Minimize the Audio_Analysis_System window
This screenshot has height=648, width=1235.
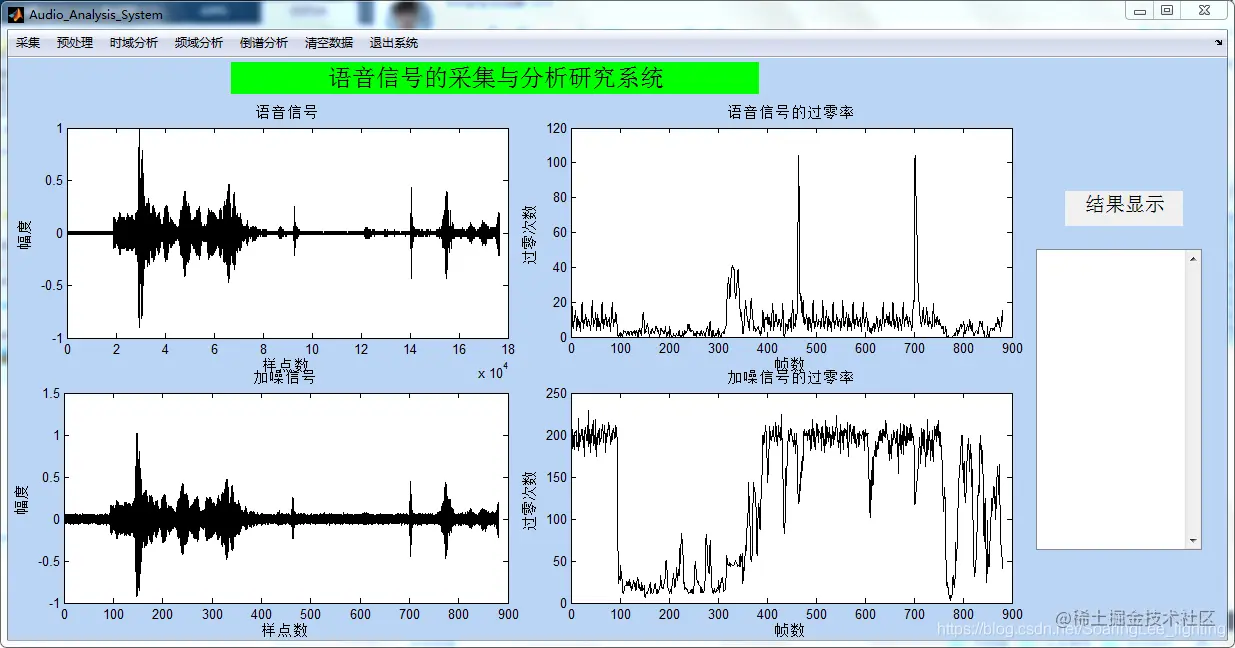[x=1139, y=10]
